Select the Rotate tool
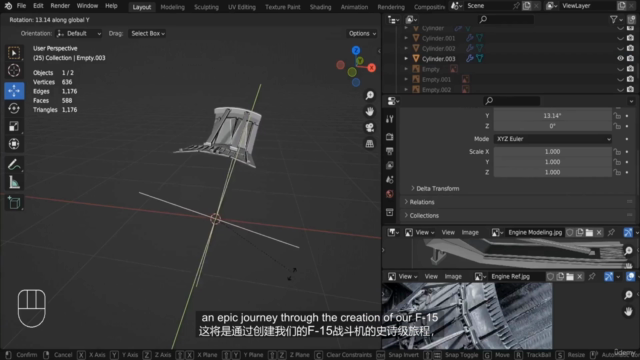This screenshot has width=640, height=360. (x=14, y=109)
